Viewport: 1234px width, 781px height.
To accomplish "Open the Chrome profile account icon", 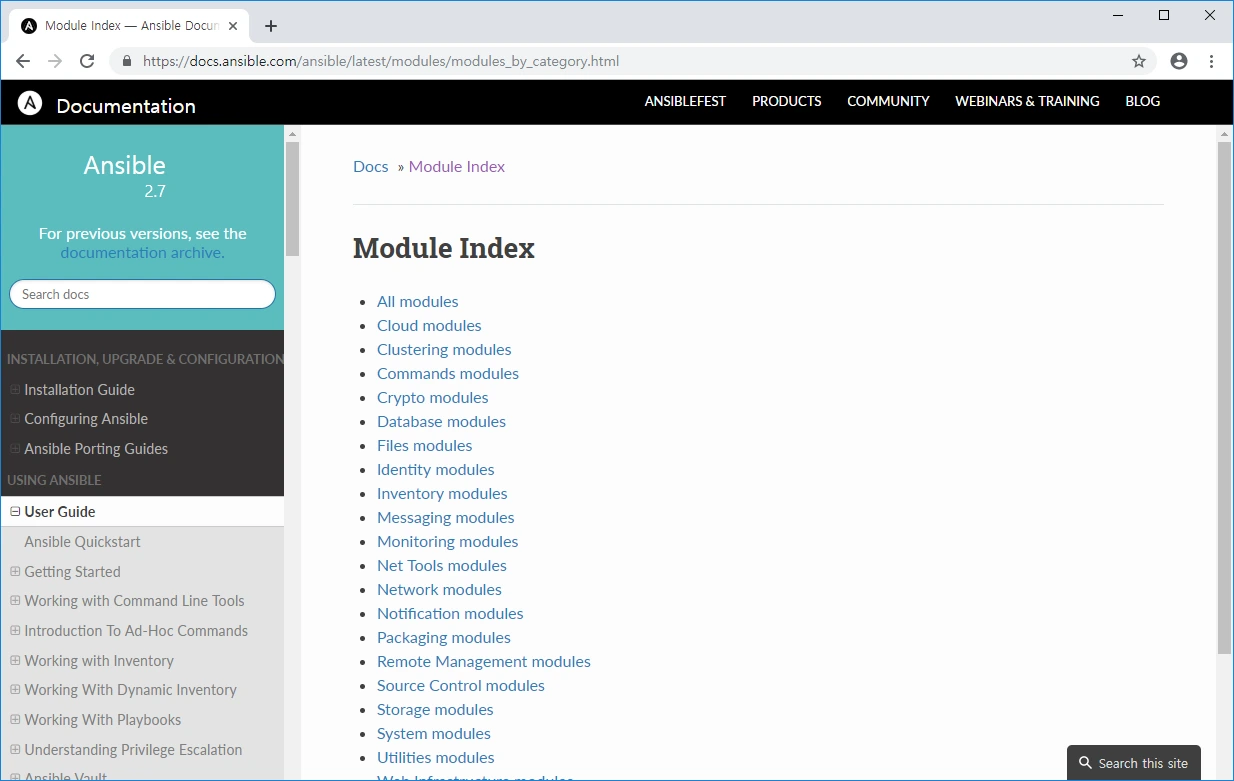I will pos(1179,61).
